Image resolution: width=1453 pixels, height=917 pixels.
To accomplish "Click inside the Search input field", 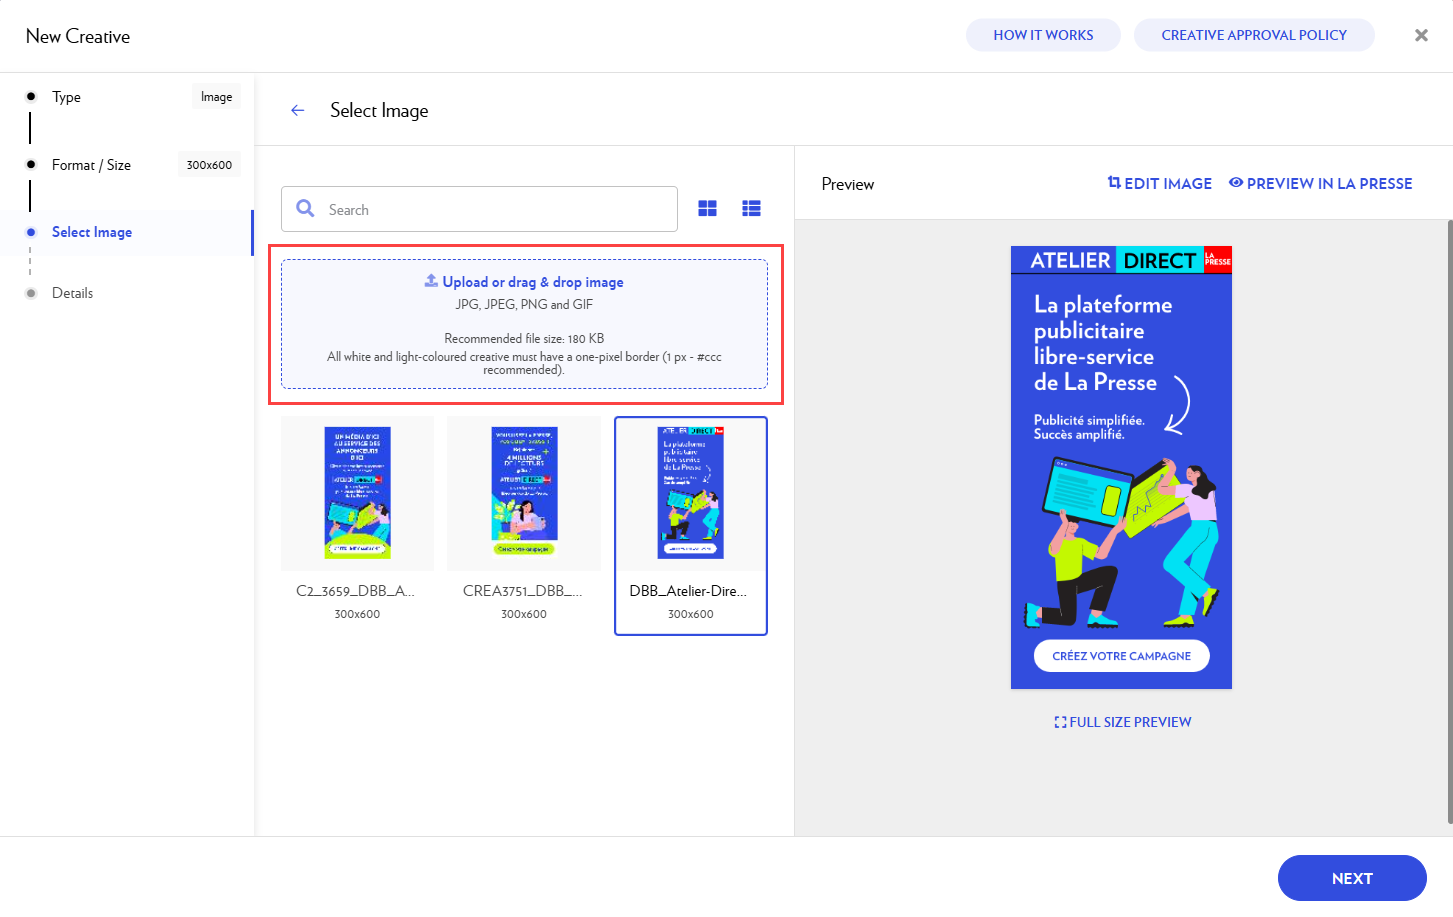I will 495,209.
